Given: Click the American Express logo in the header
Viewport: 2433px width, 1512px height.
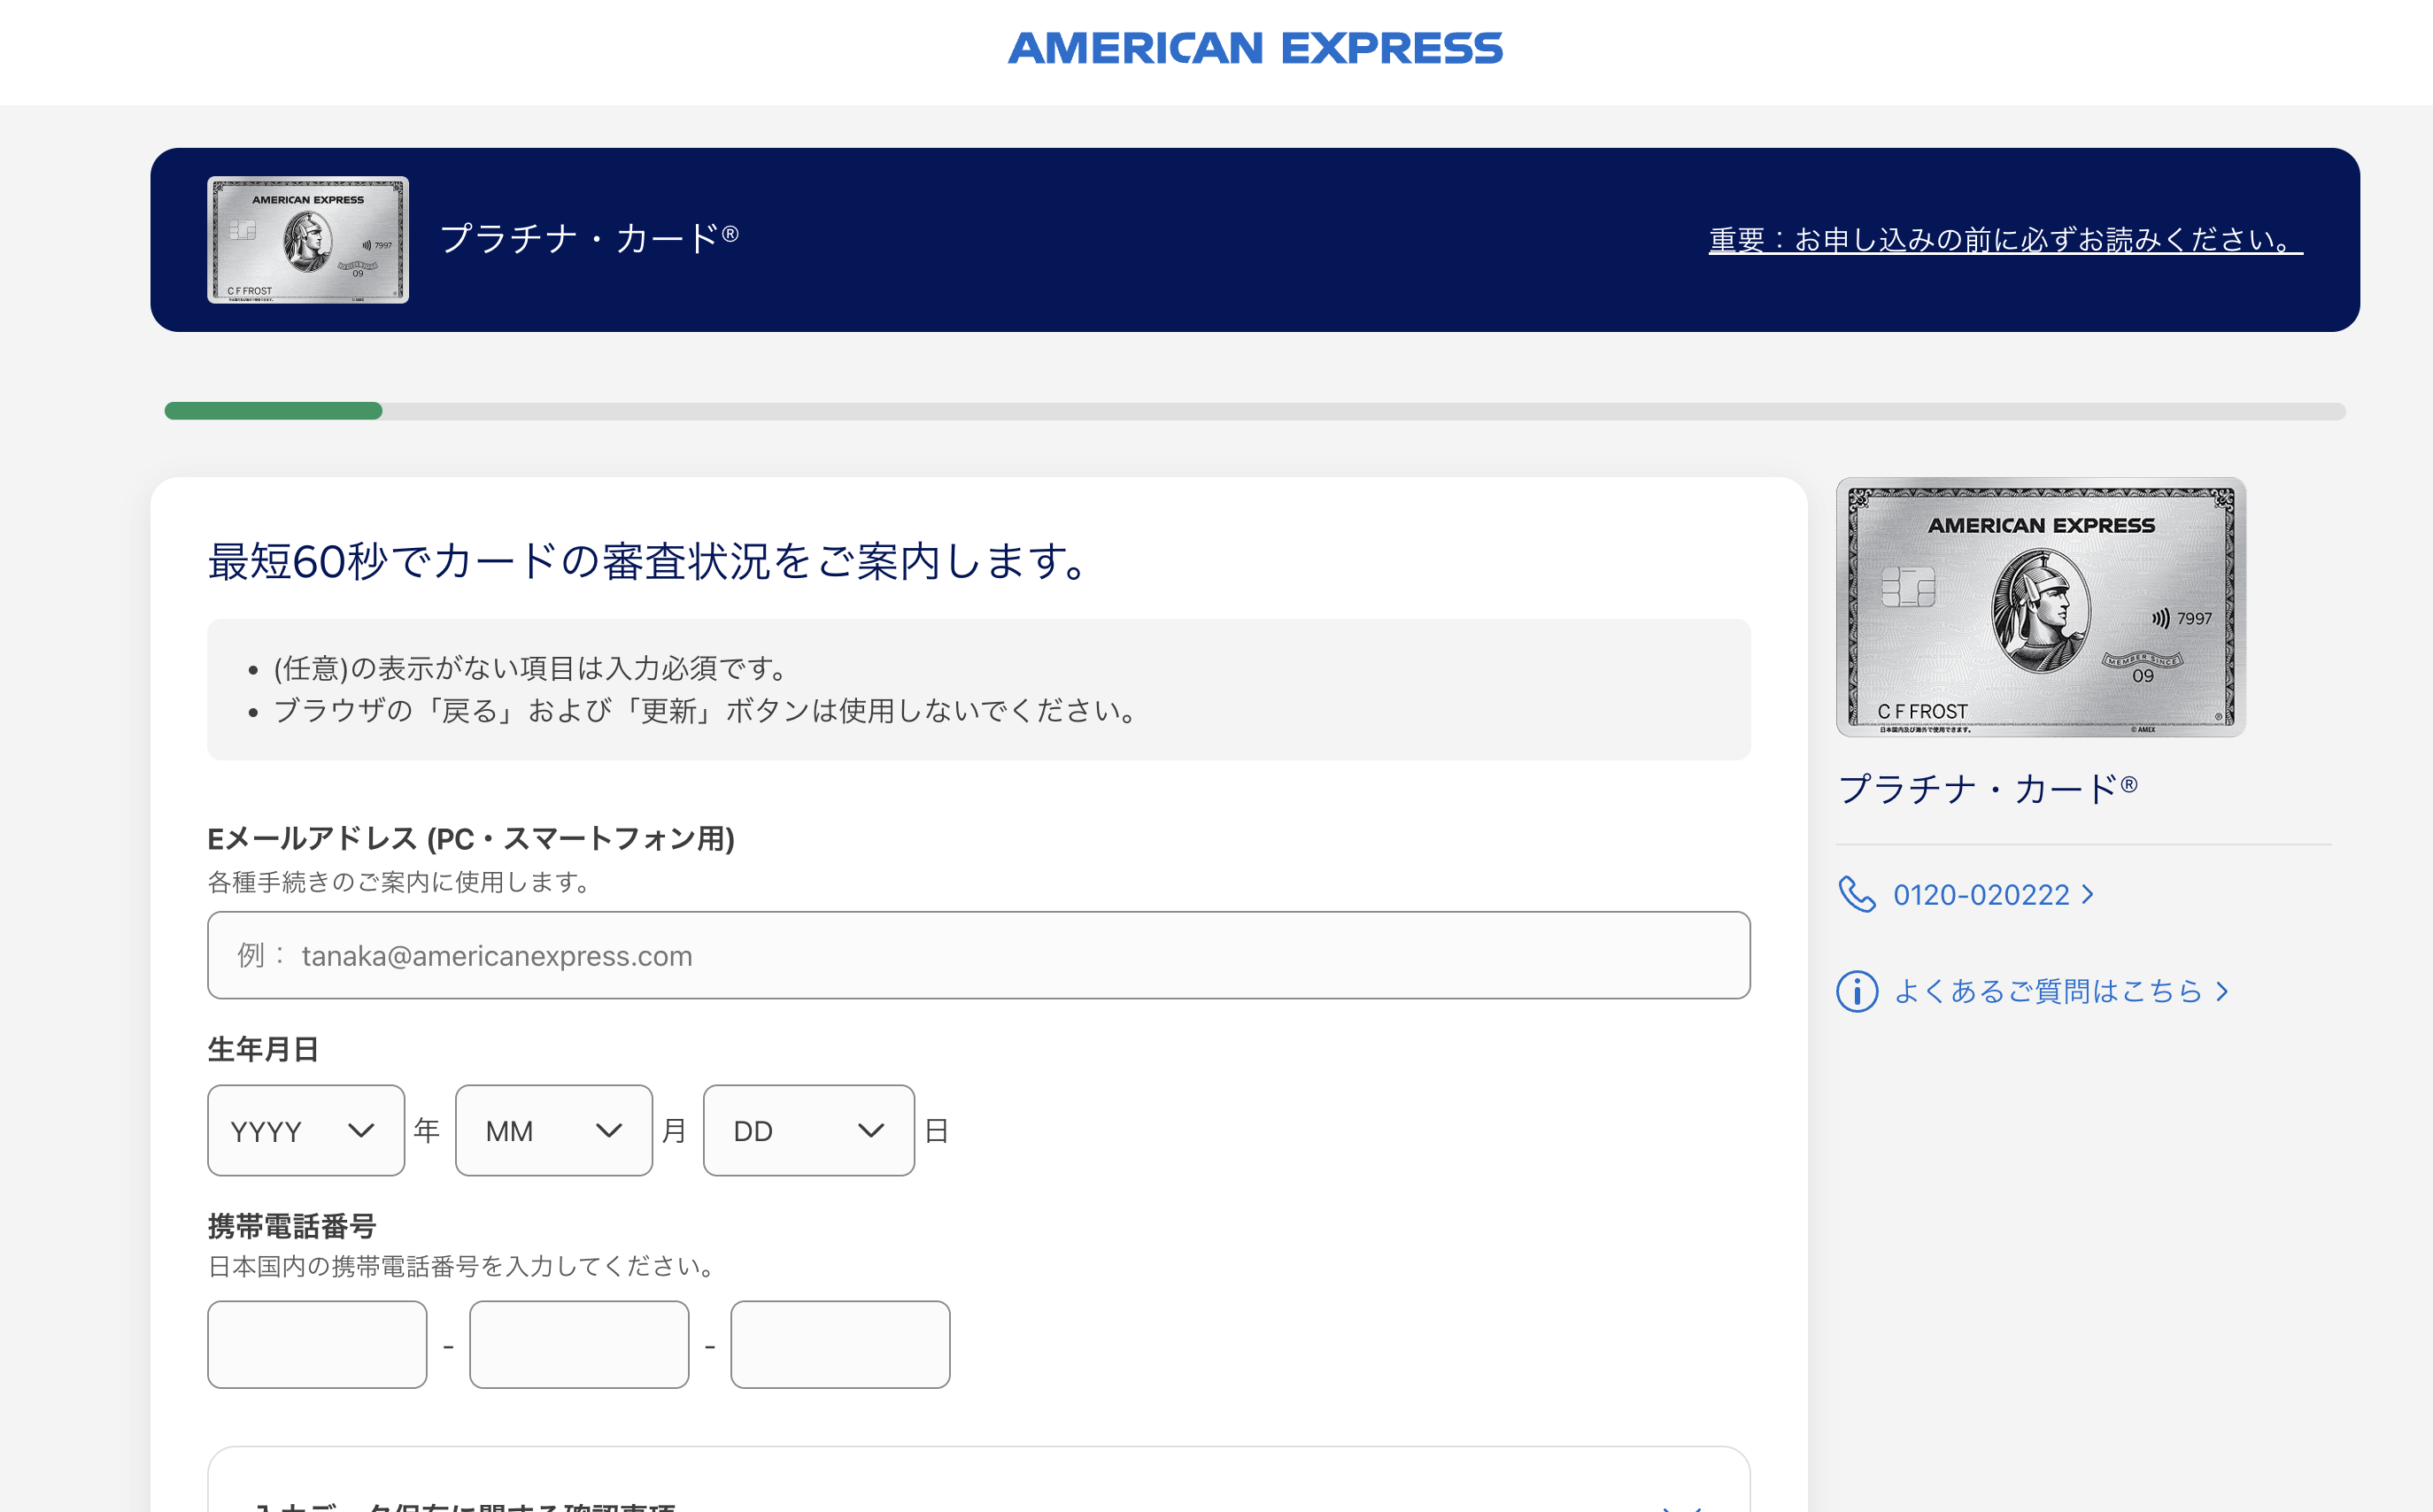Looking at the screenshot, I should pos(1255,48).
